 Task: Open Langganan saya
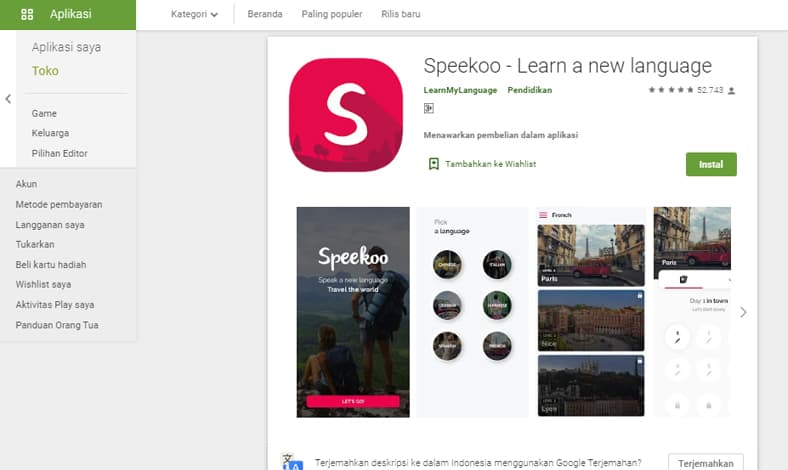[50, 225]
